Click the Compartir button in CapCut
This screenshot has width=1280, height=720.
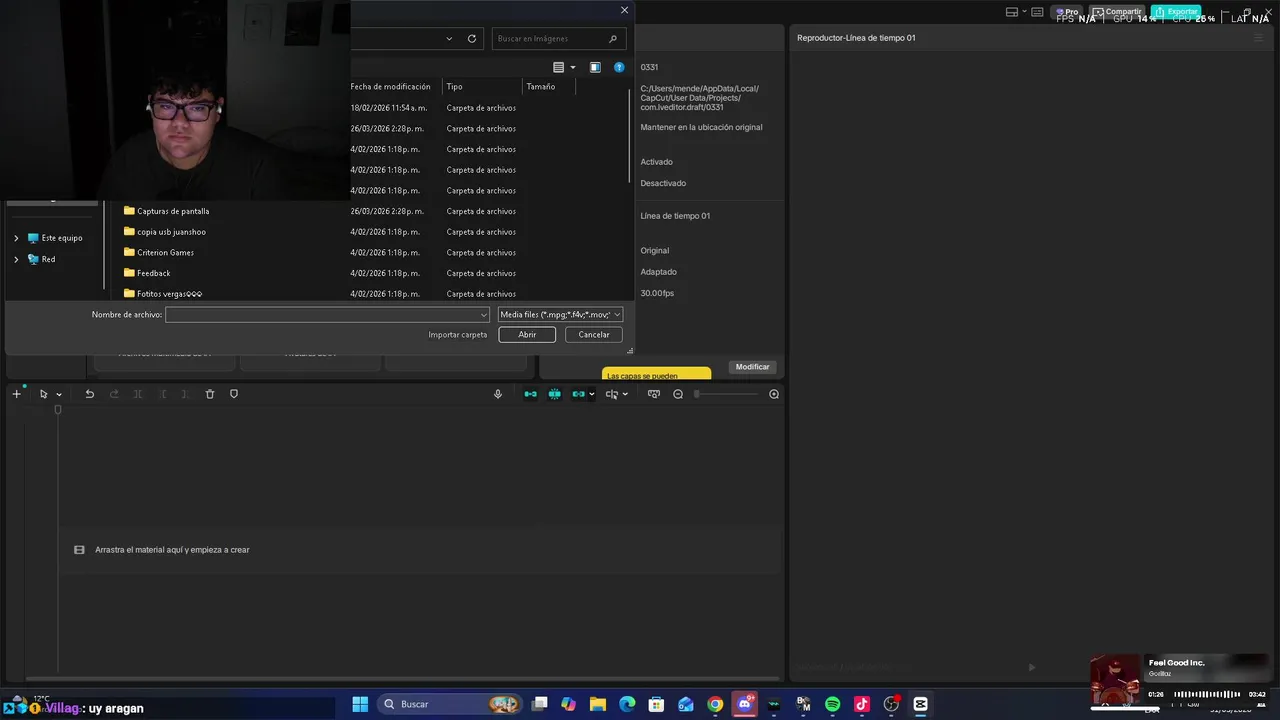click(x=1117, y=12)
